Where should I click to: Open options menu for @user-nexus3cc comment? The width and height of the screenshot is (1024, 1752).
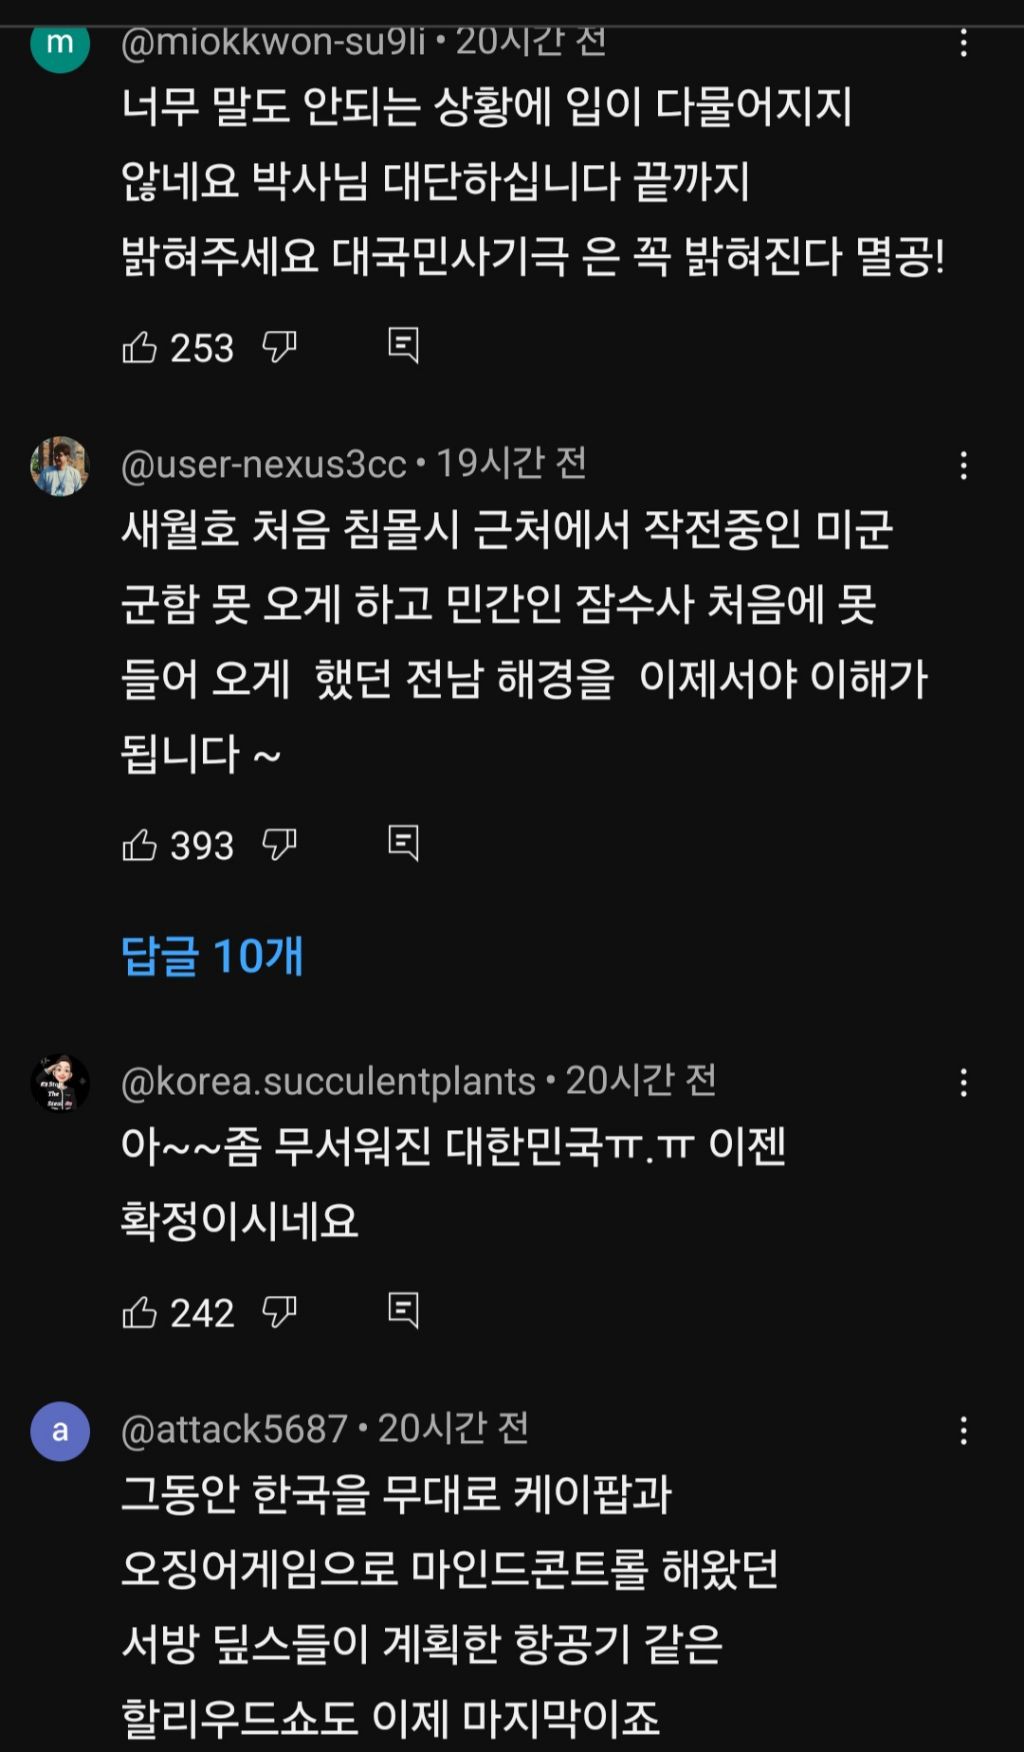(x=963, y=466)
